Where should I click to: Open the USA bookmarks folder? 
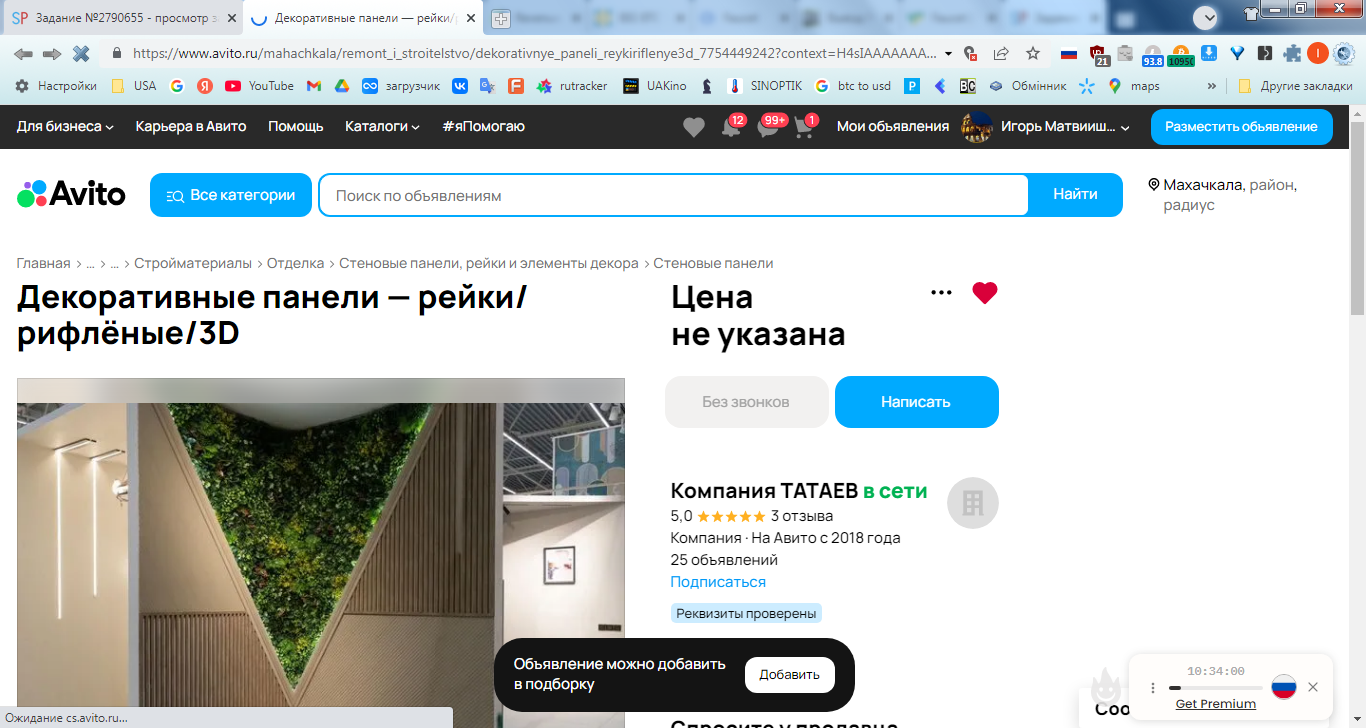pyautogui.click(x=133, y=86)
